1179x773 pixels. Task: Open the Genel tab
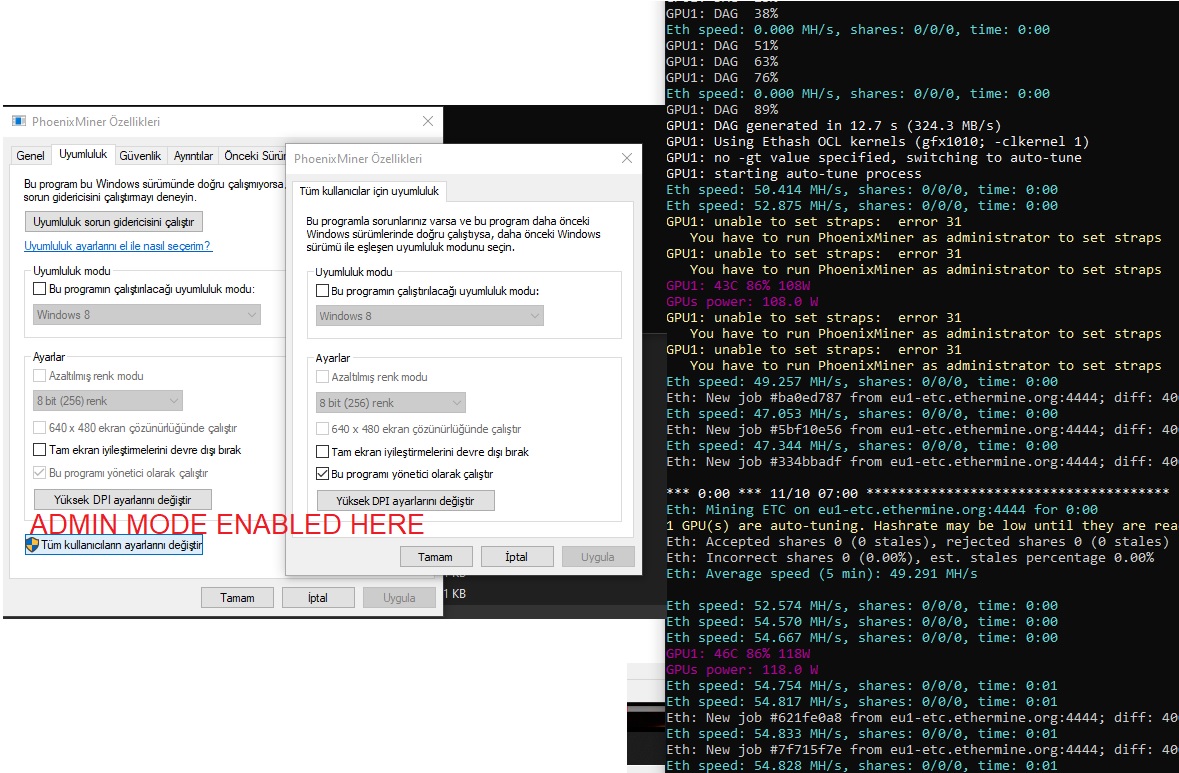tap(30, 156)
